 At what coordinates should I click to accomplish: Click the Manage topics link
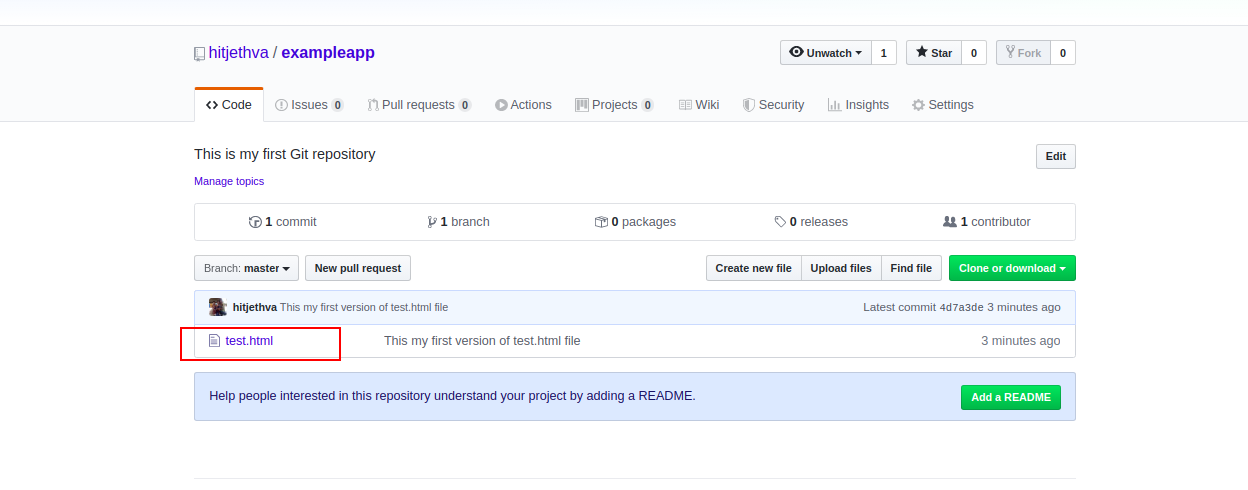(x=229, y=181)
